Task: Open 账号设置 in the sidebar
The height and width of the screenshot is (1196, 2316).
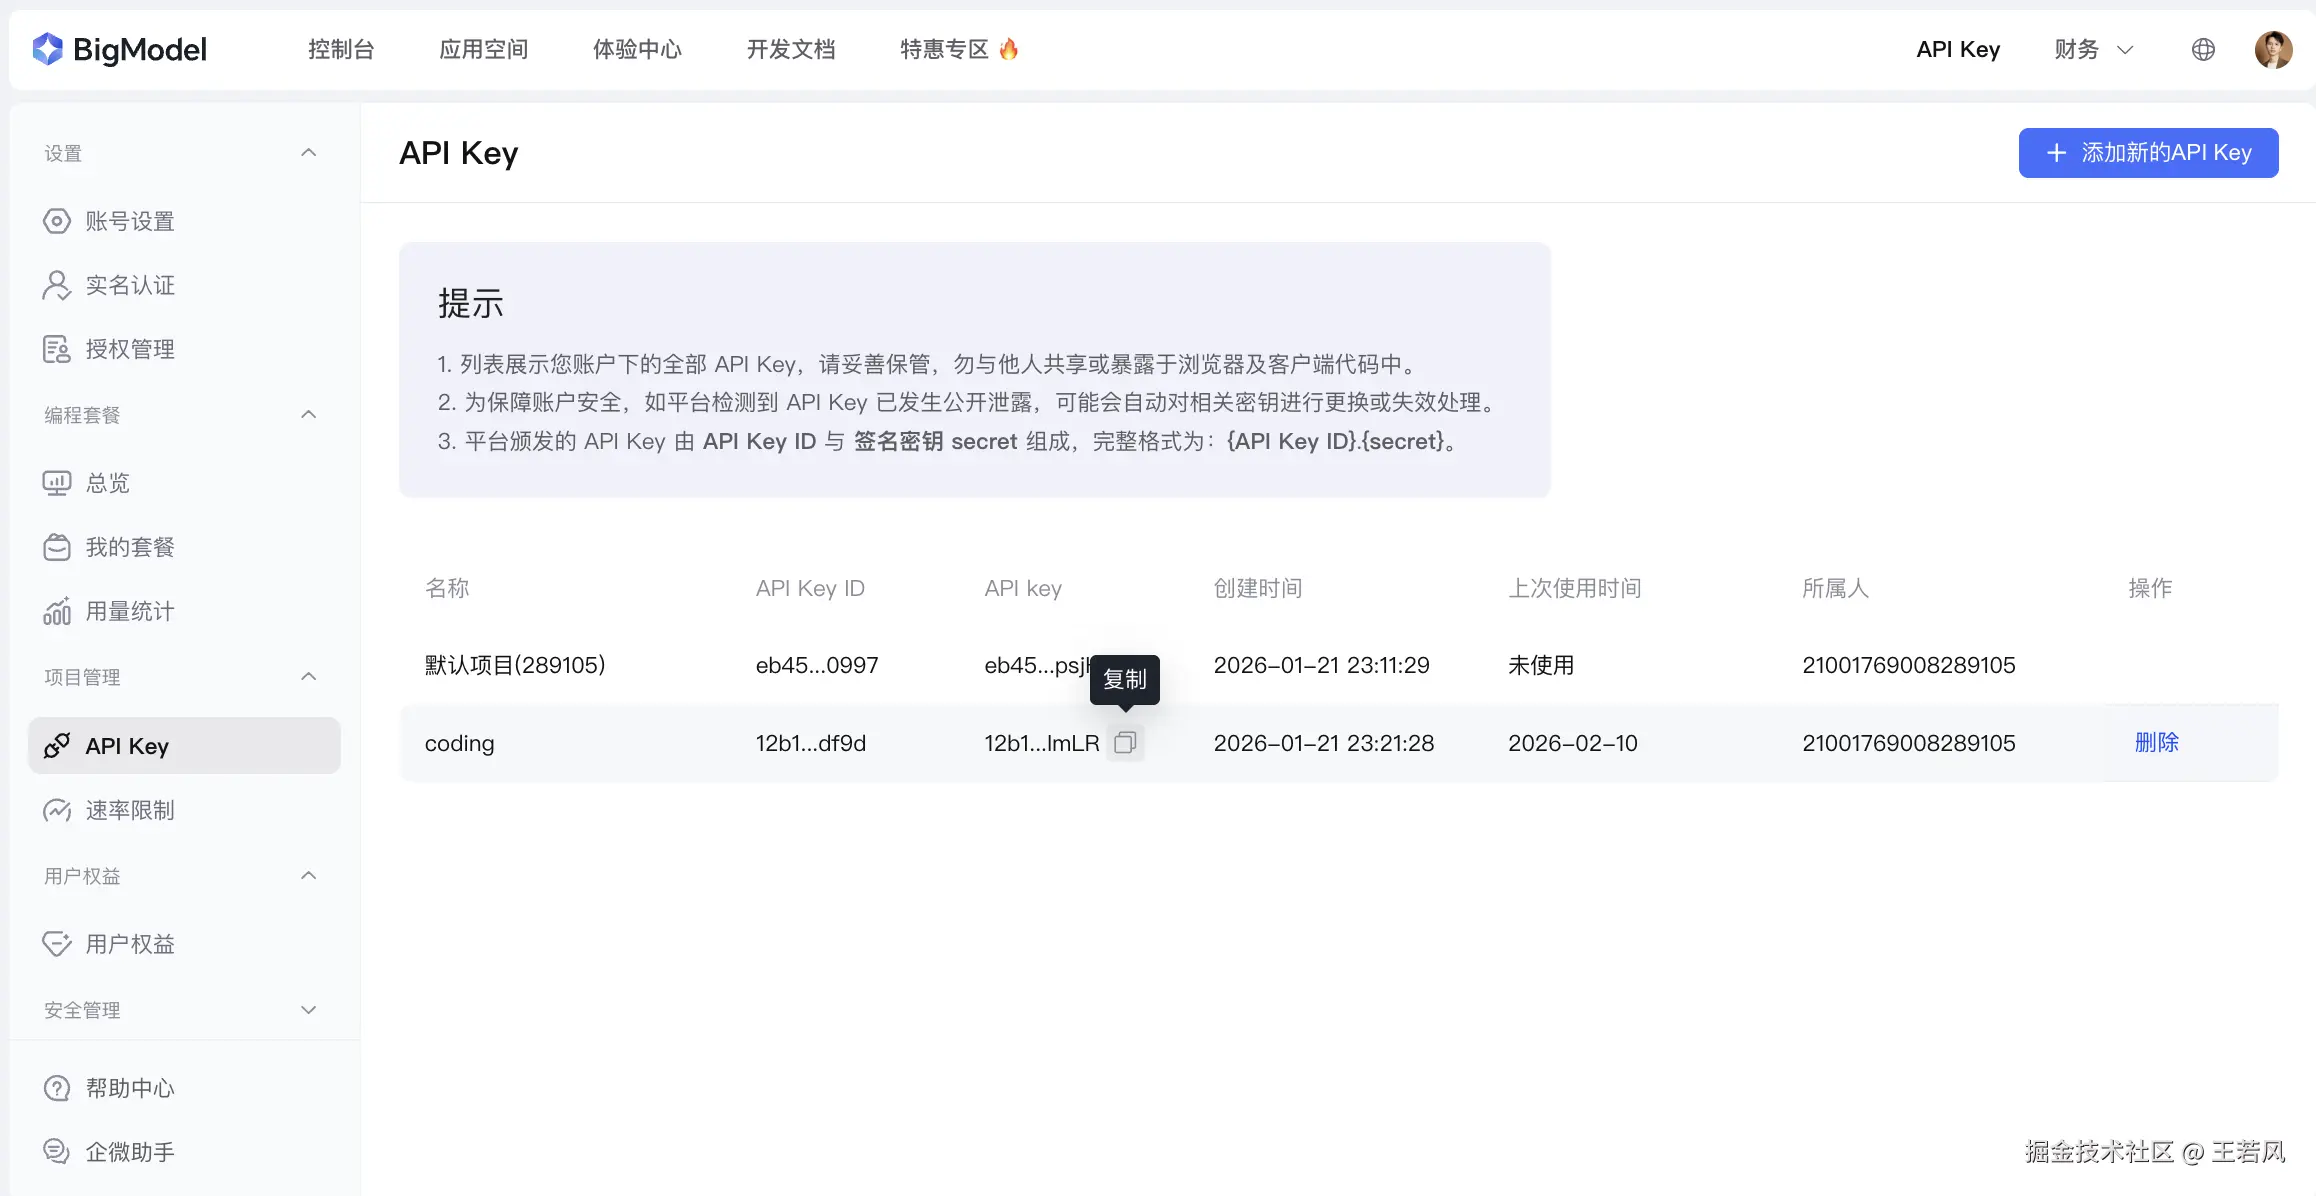Action: coord(129,221)
